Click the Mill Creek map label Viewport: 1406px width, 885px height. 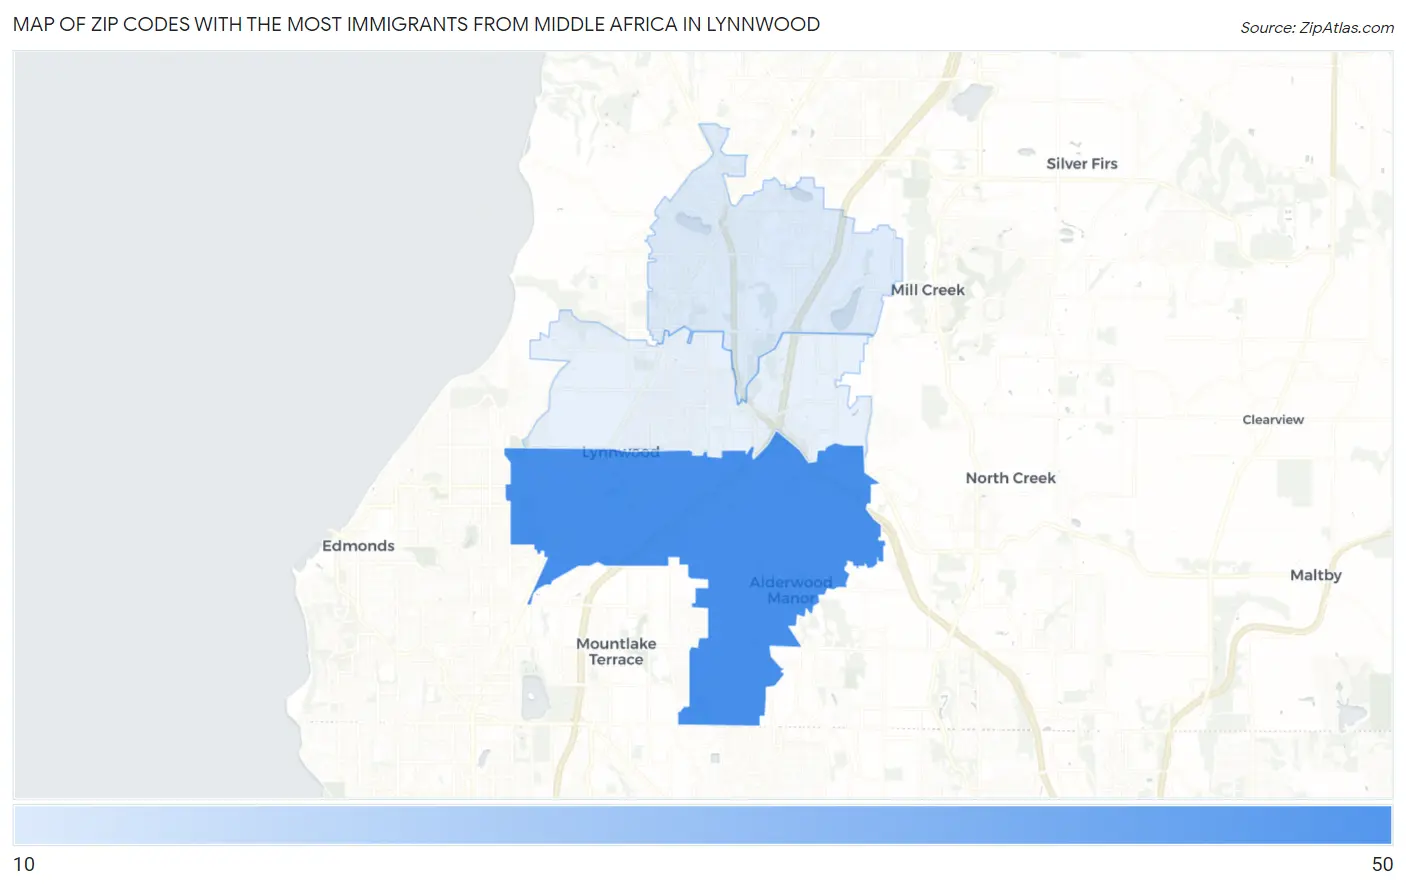click(928, 290)
